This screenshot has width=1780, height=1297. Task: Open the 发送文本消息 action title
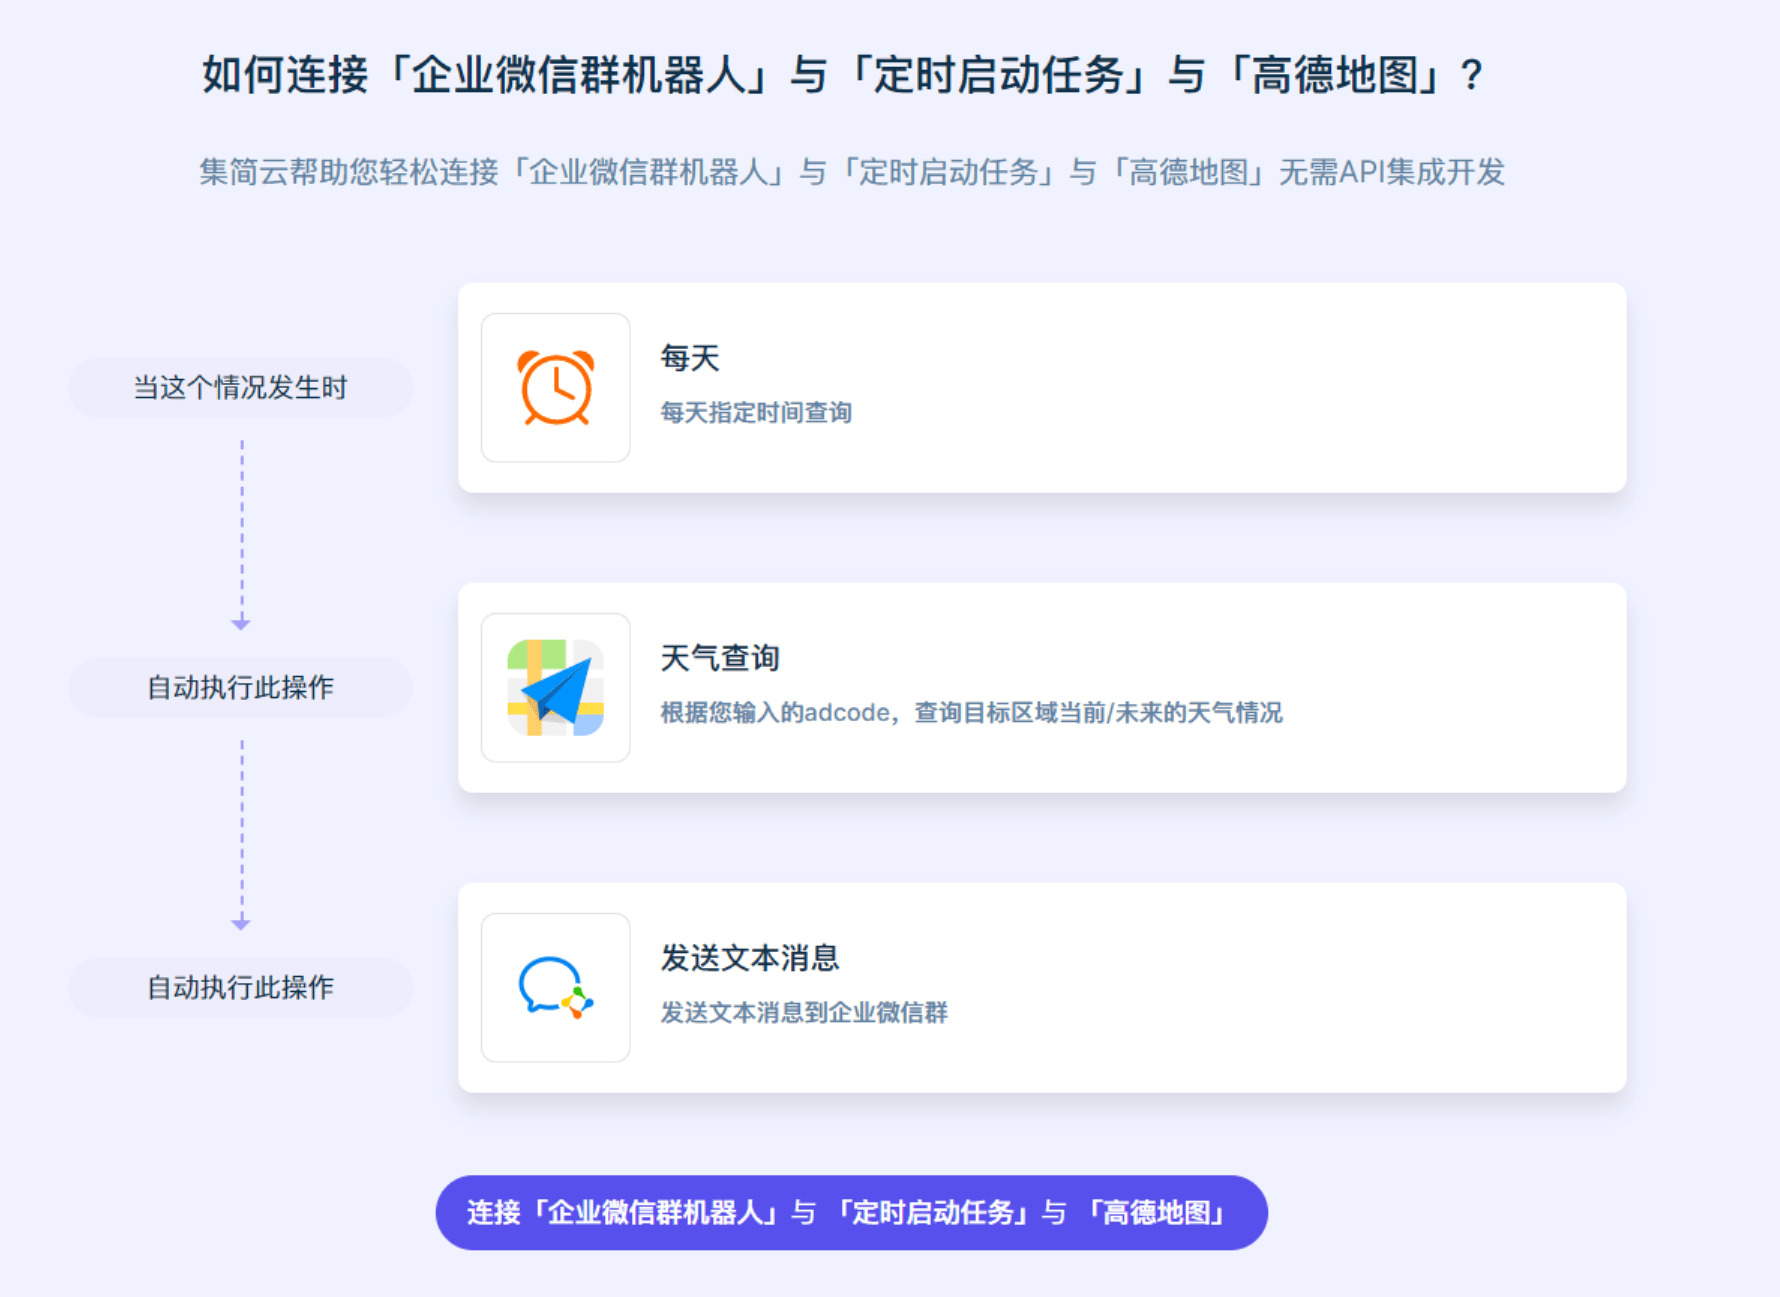pyautogui.click(x=750, y=958)
